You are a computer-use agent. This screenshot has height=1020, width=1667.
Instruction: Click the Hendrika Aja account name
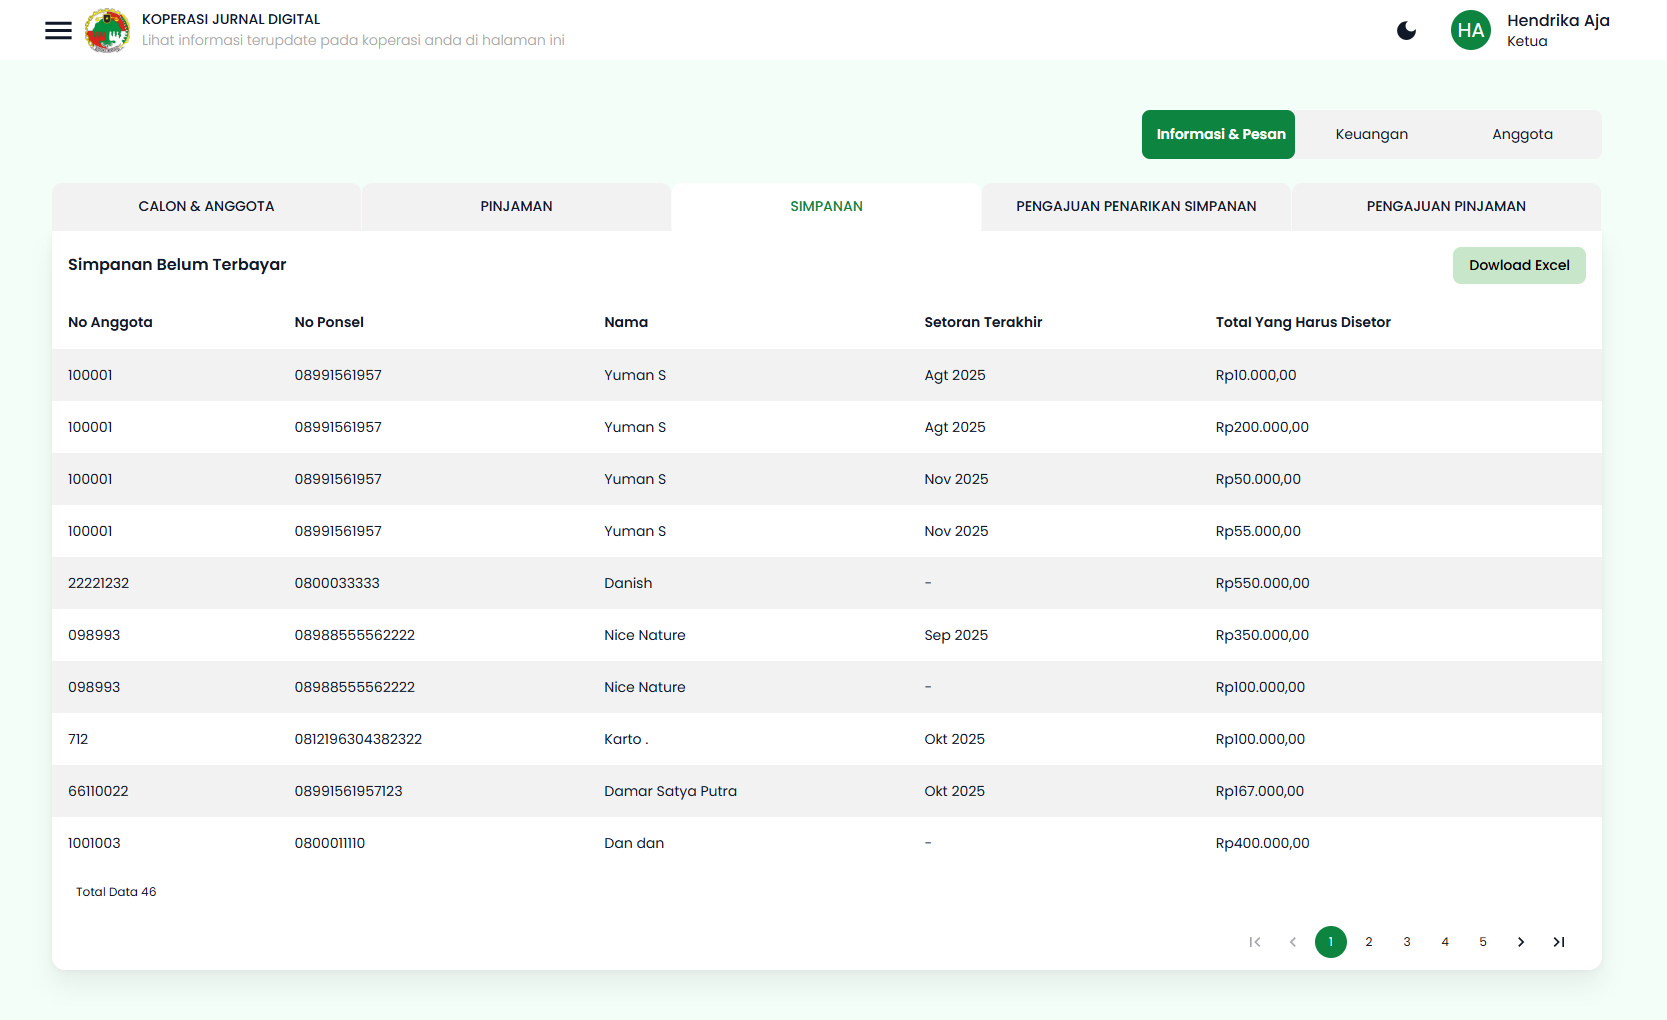(1558, 20)
